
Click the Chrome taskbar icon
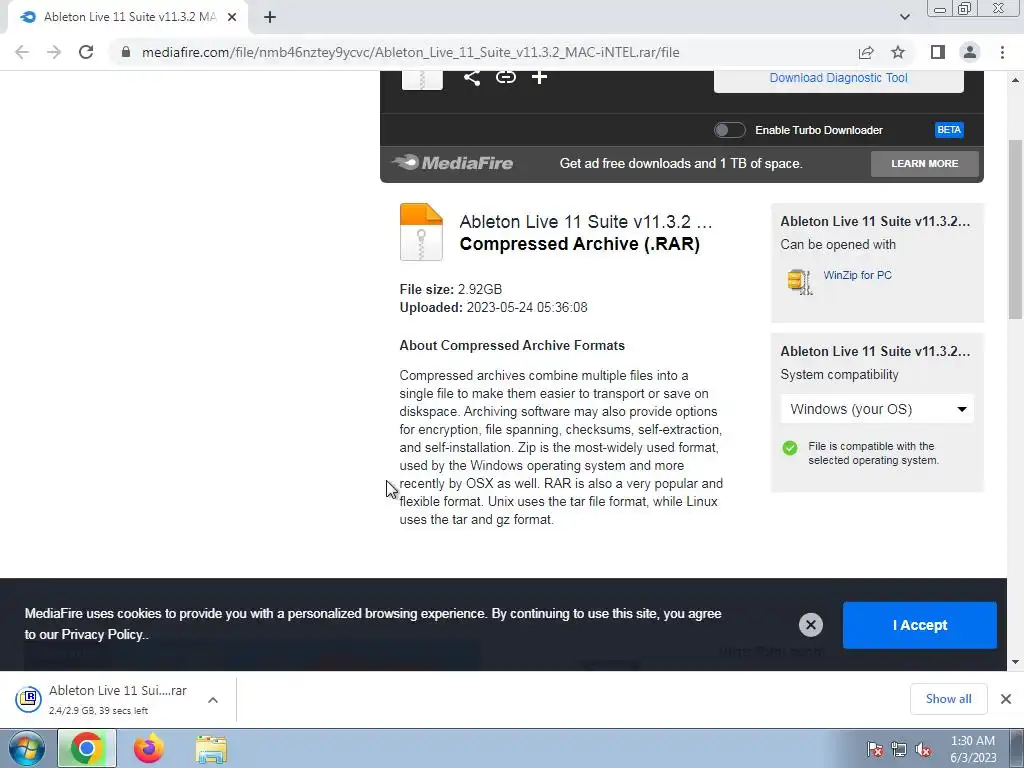pos(87,749)
